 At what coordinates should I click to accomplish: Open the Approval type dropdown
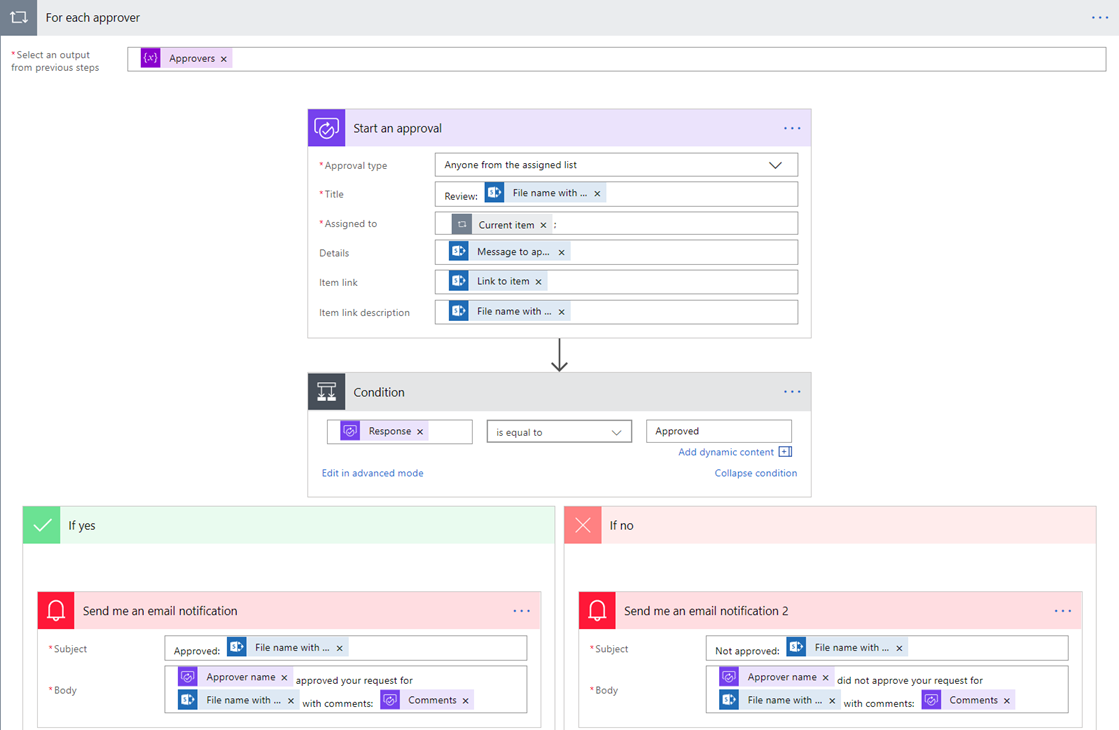pyautogui.click(x=775, y=165)
